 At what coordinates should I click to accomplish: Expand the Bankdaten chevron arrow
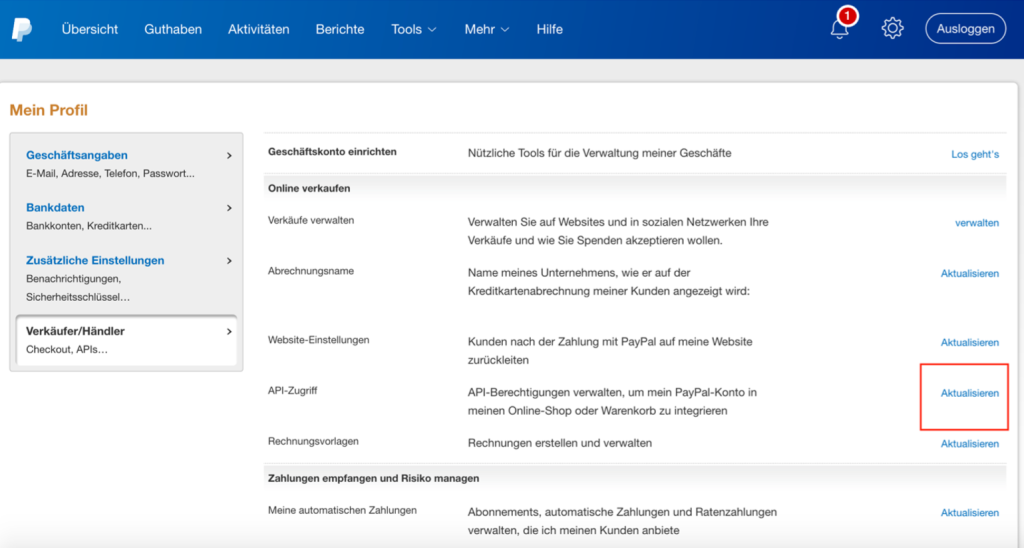coord(229,208)
